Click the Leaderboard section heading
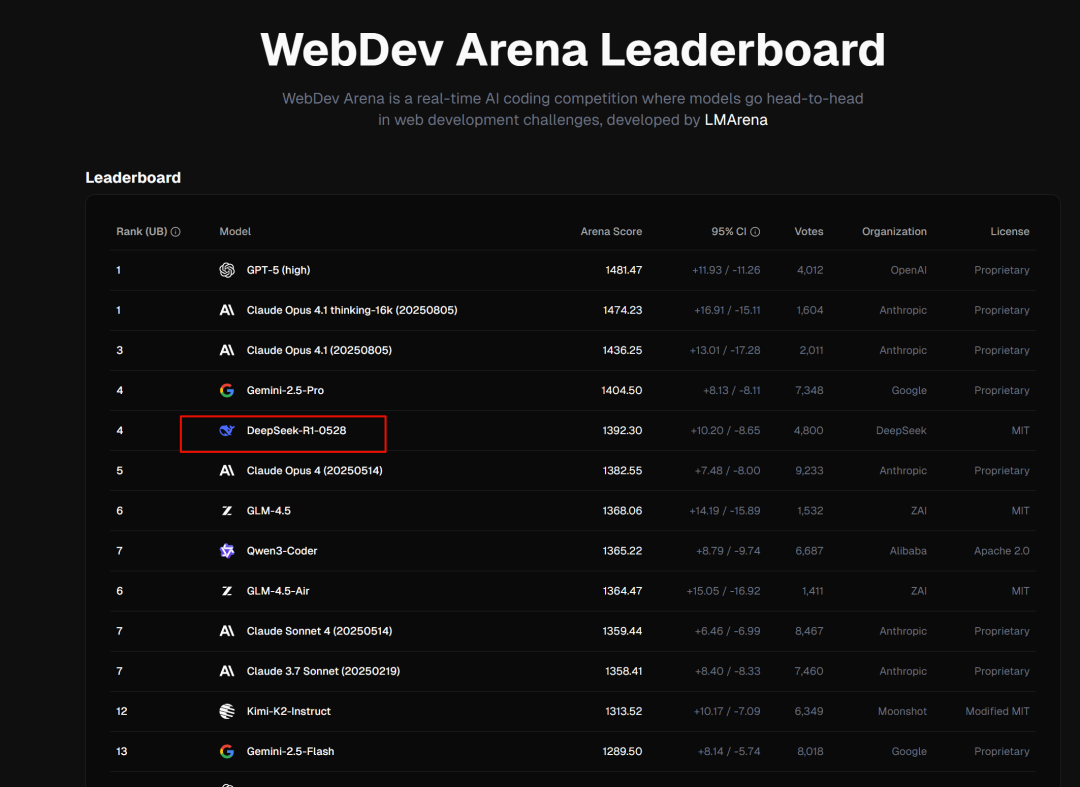 (133, 178)
